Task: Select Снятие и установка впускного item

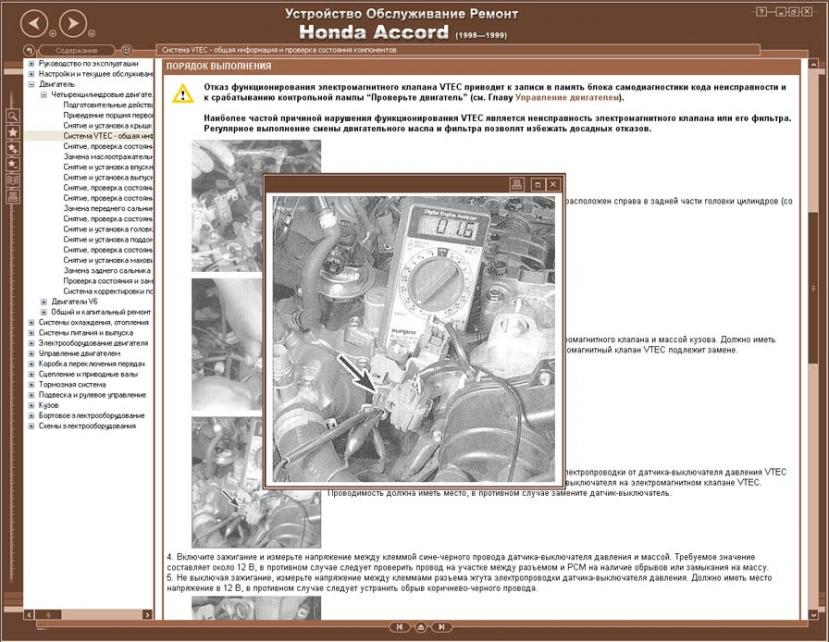Action: [x=108, y=167]
